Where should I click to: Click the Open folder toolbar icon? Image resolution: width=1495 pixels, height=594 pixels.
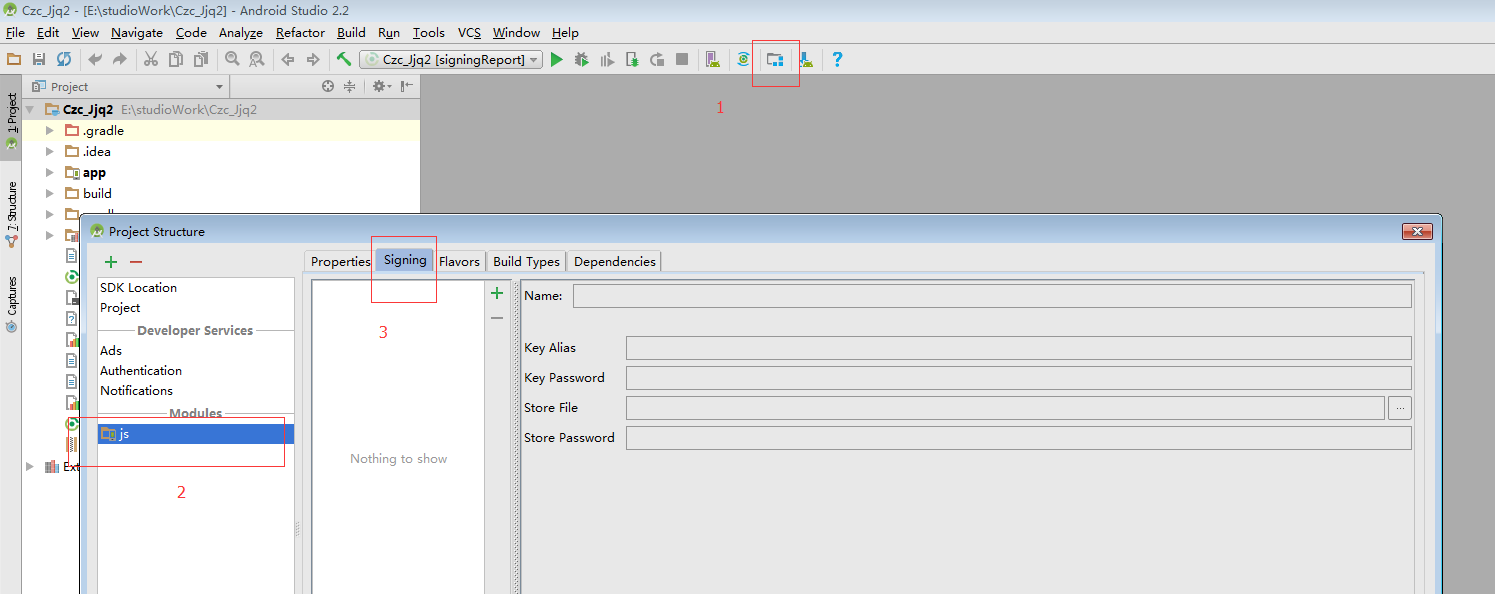14,60
